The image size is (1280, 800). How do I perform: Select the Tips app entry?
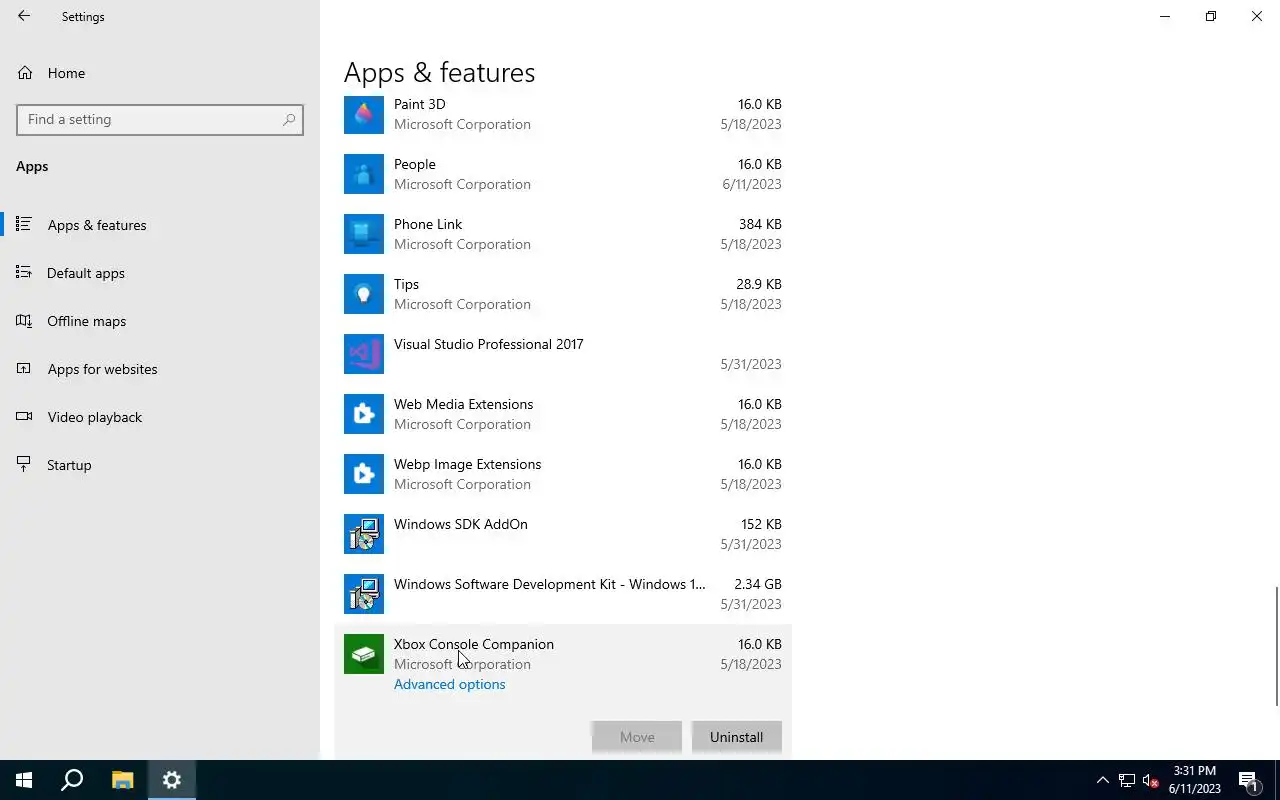tap(563, 294)
